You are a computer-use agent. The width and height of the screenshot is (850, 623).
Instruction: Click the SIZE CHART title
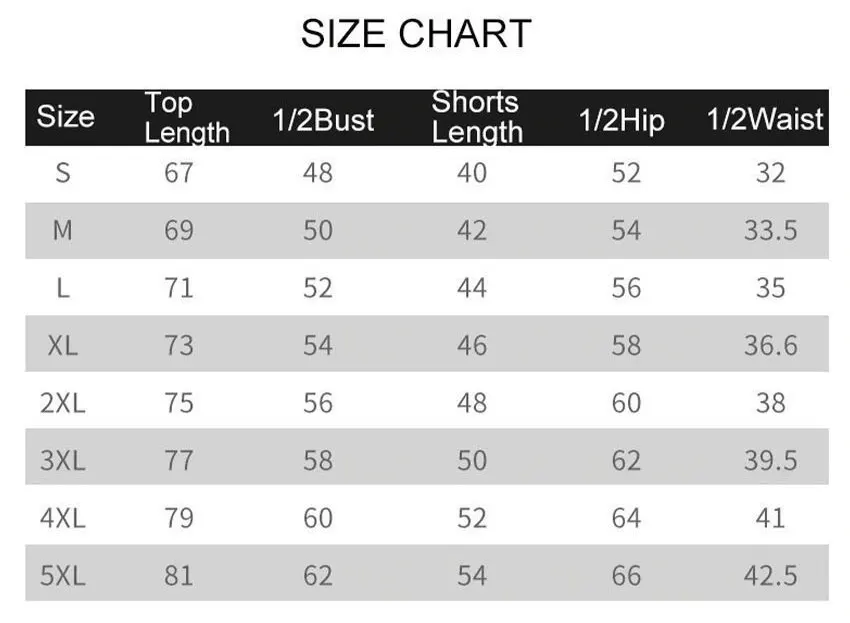[x=415, y=34]
